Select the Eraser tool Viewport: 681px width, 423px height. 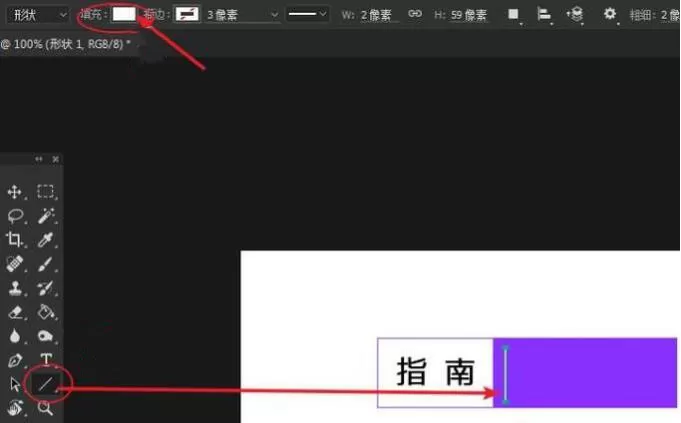click(x=15, y=312)
